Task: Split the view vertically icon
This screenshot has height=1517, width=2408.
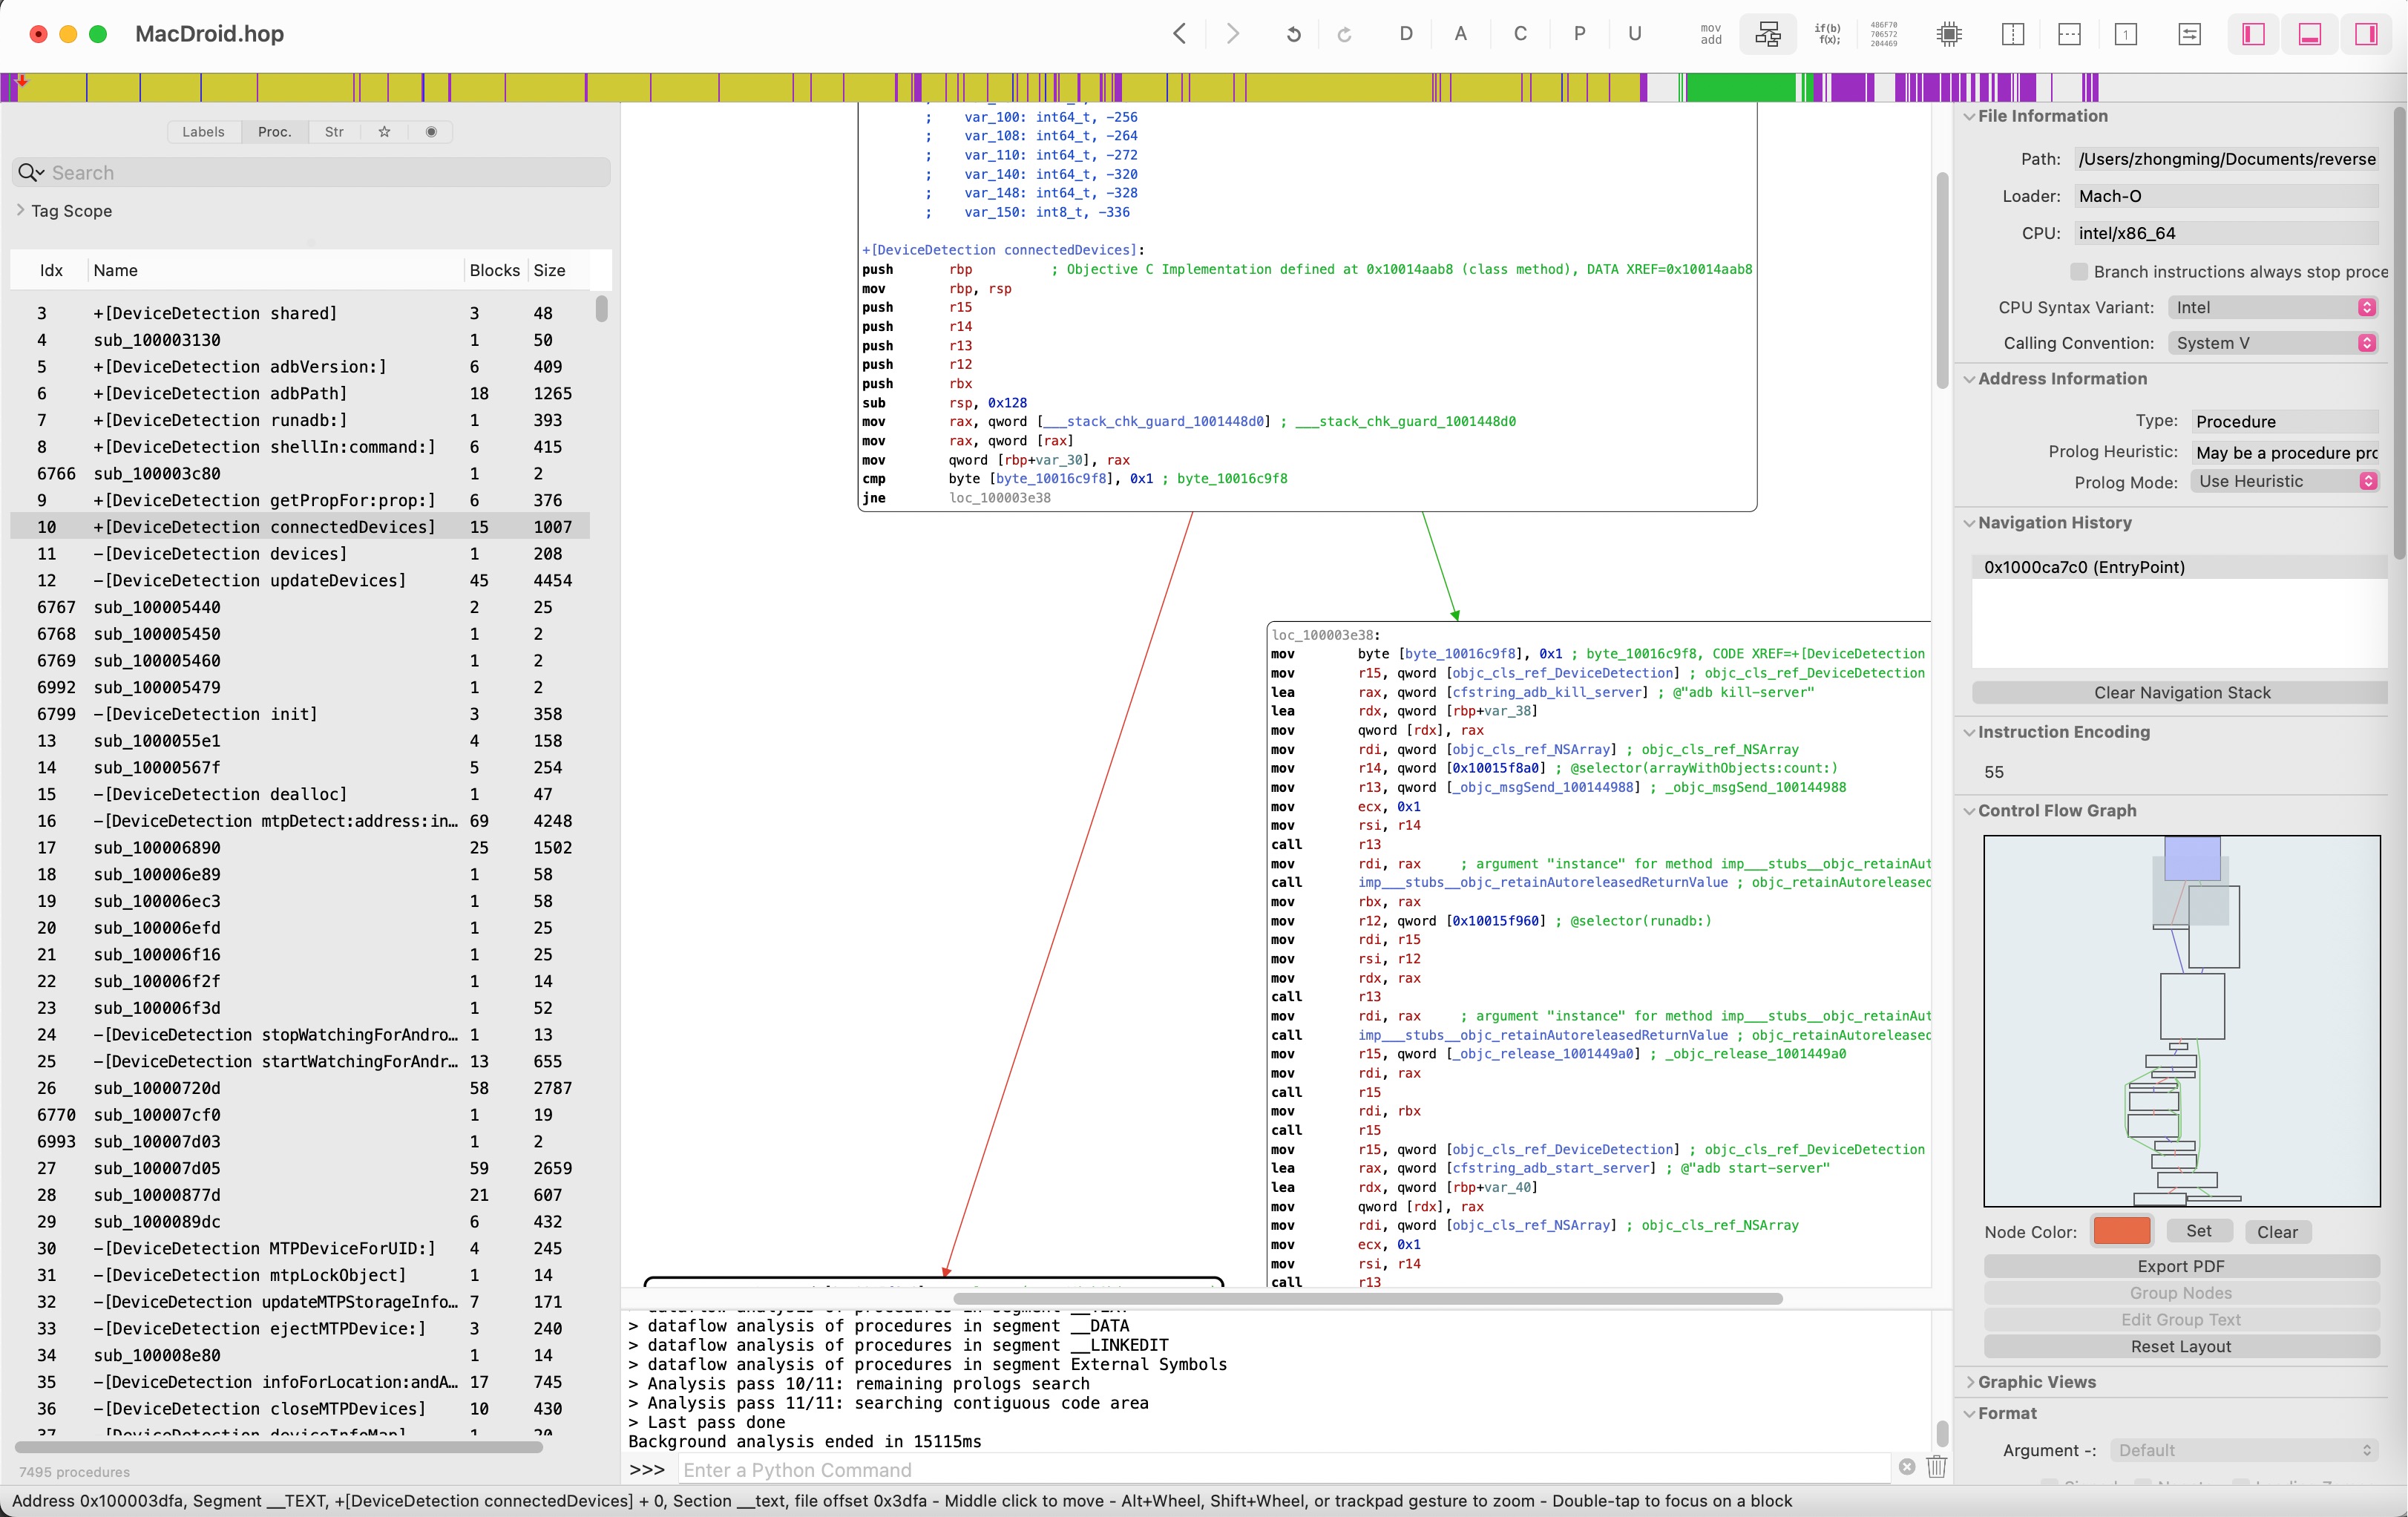Action: pos(2013,34)
